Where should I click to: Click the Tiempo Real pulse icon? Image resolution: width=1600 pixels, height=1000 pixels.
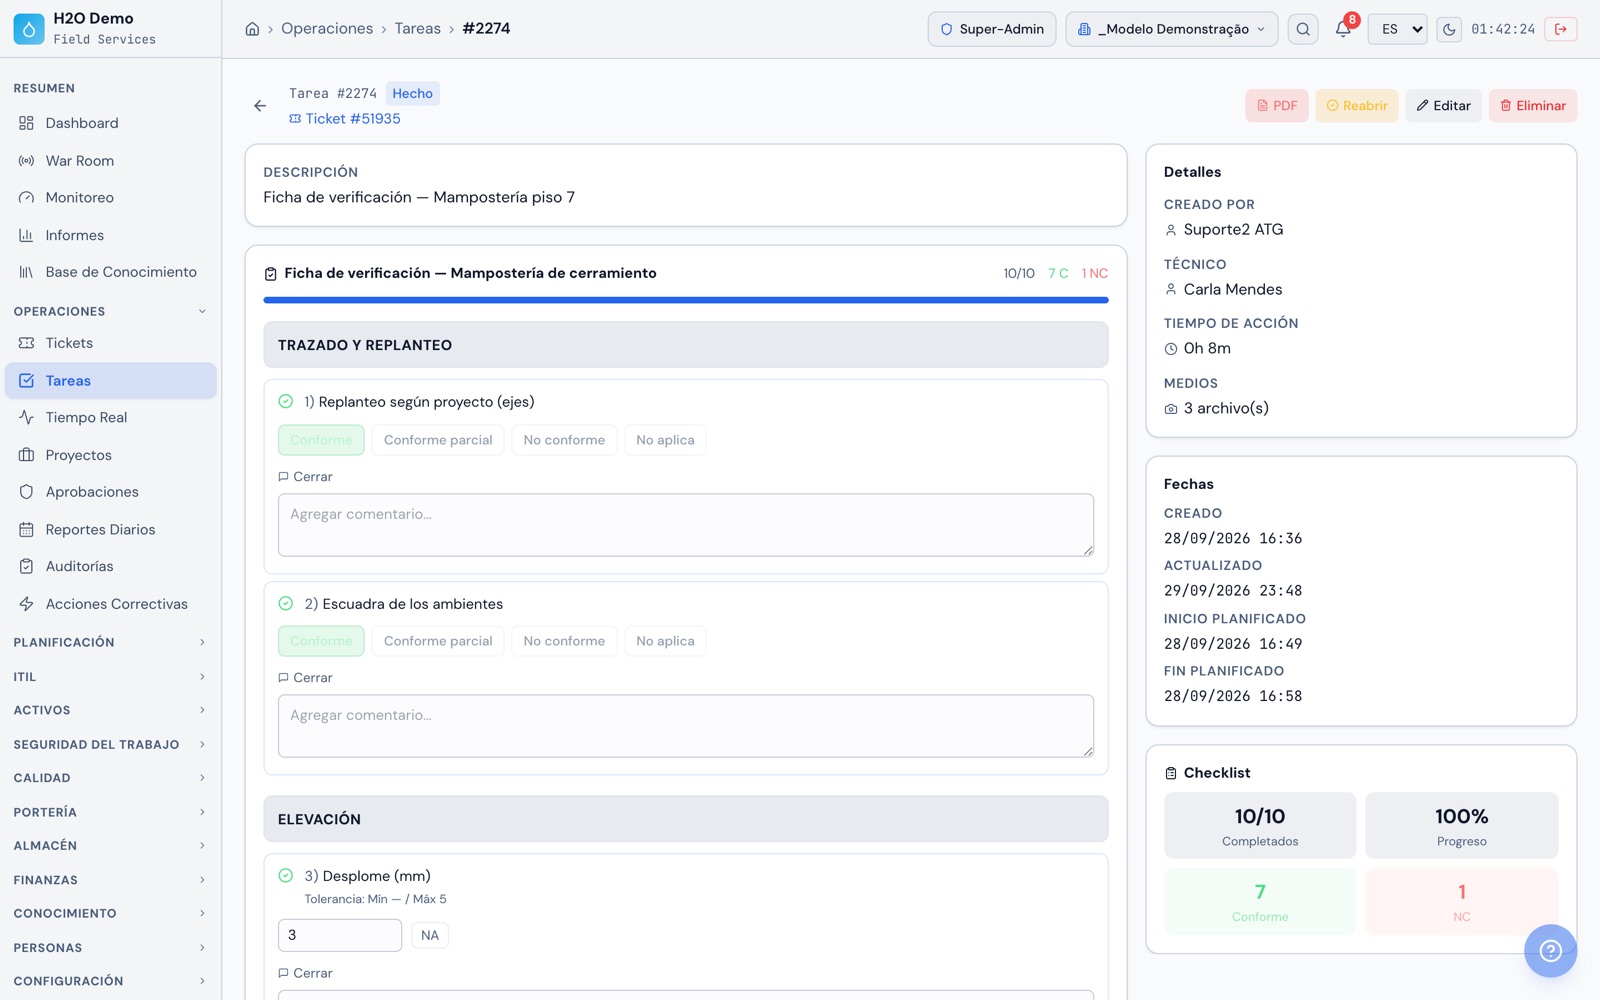pyautogui.click(x=26, y=418)
